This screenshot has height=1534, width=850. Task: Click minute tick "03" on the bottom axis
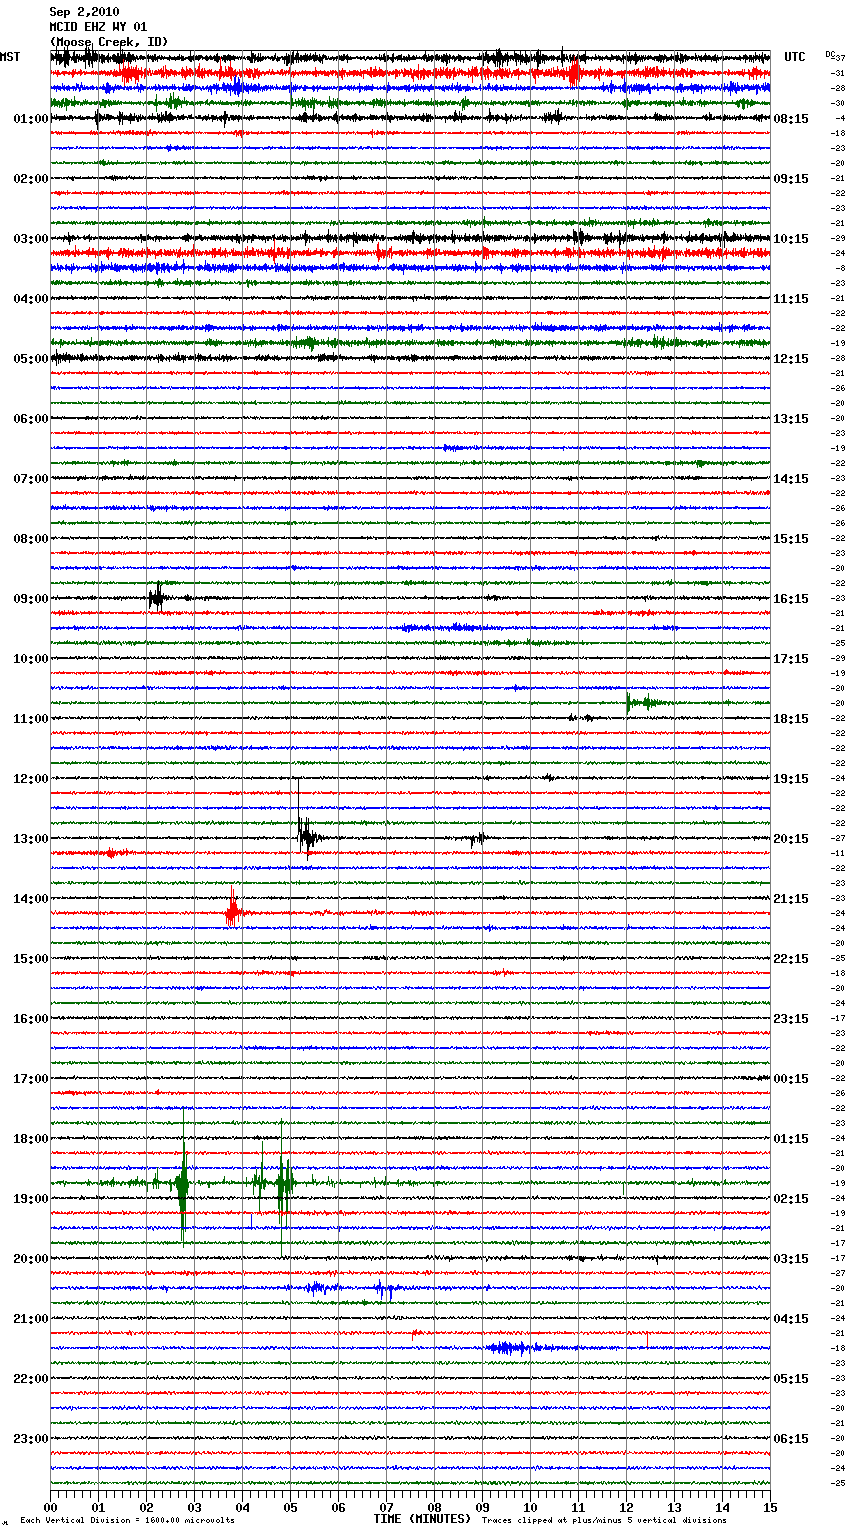click(194, 1507)
